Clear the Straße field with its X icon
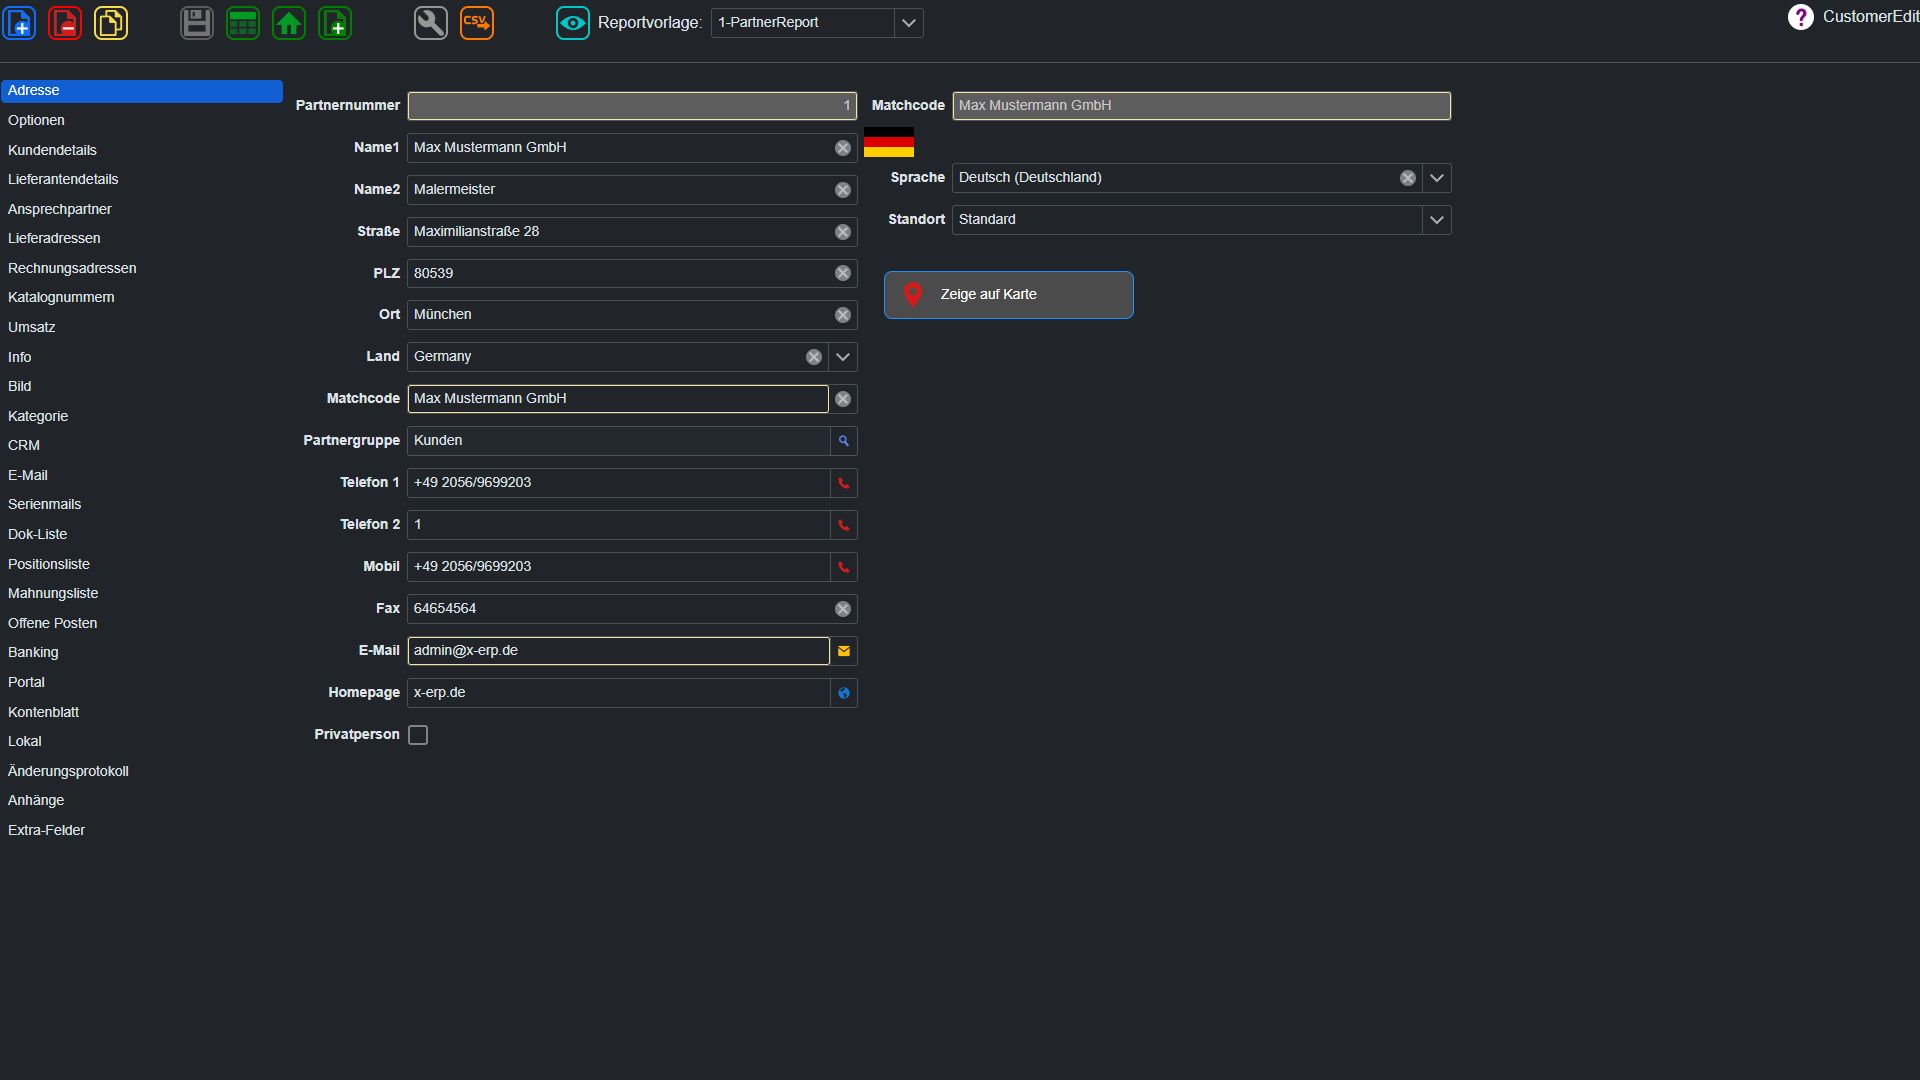This screenshot has width=1920, height=1080. [x=843, y=232]
